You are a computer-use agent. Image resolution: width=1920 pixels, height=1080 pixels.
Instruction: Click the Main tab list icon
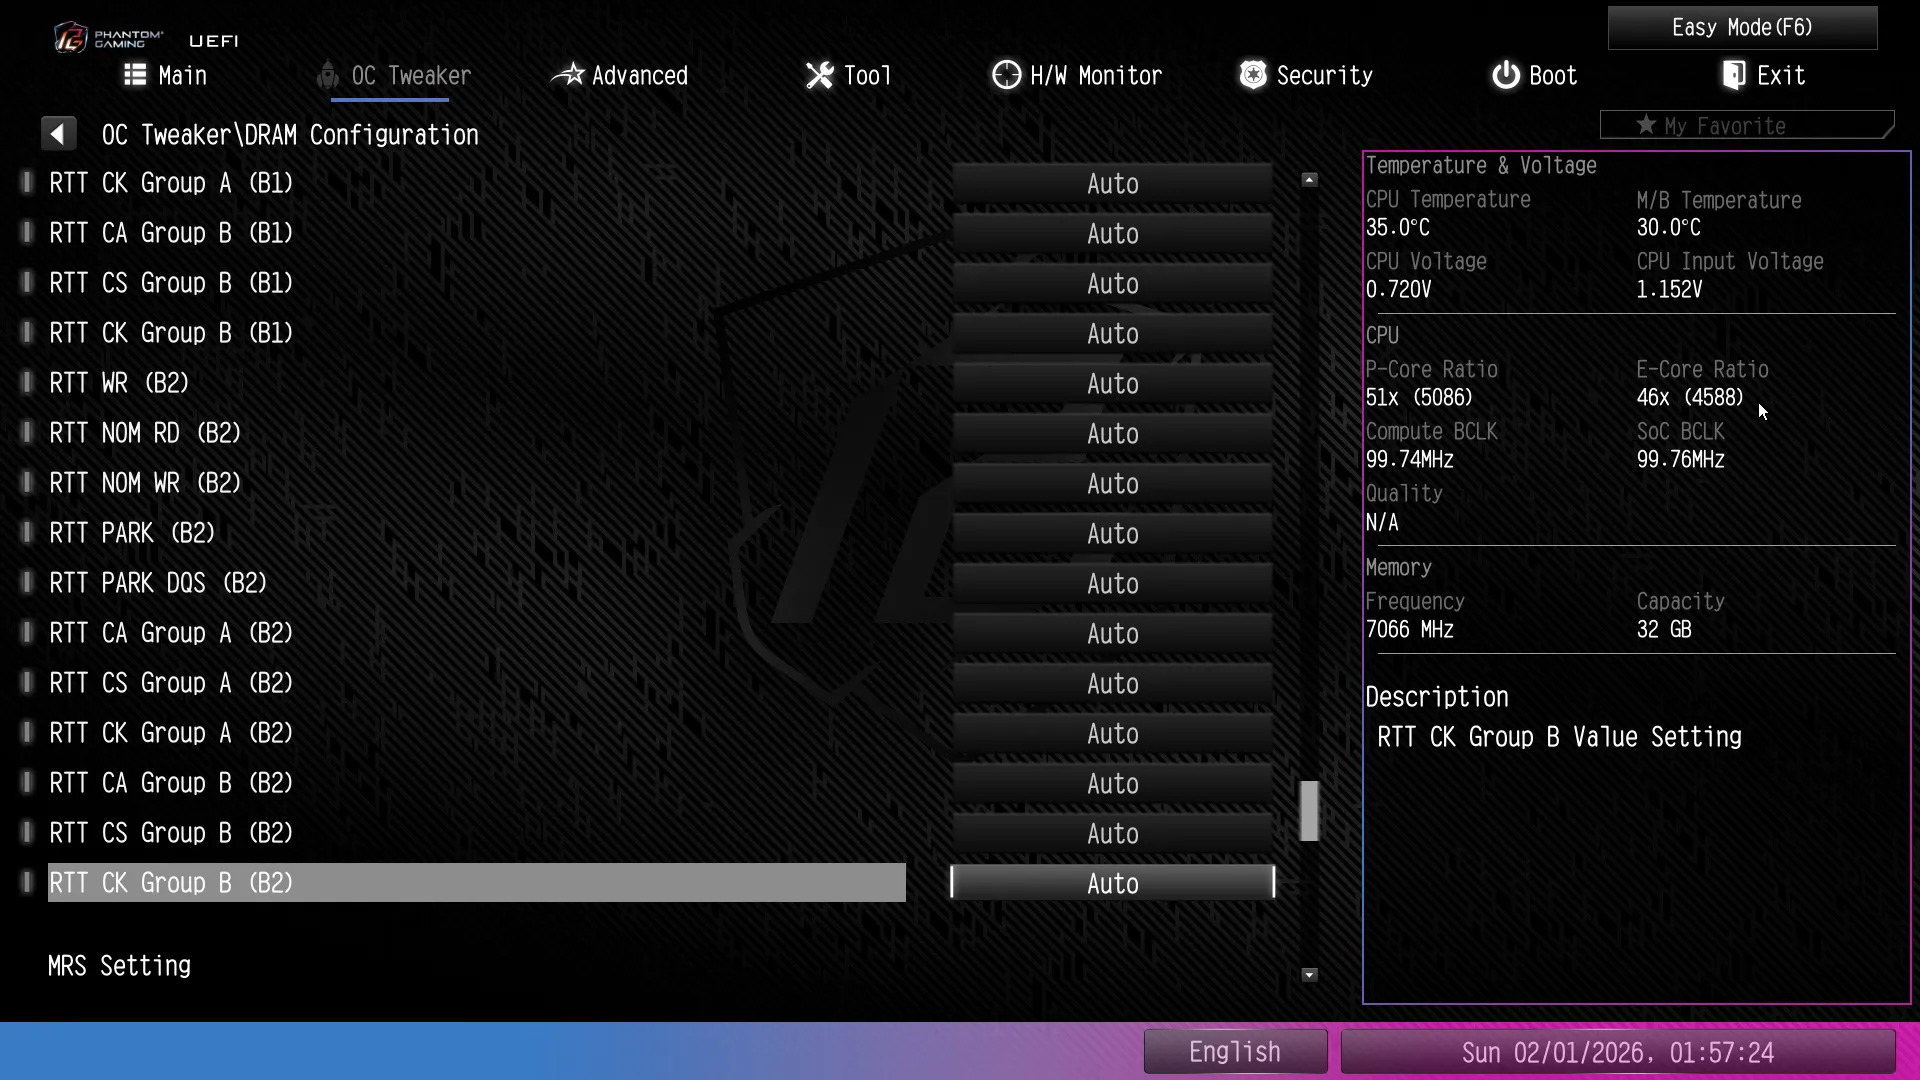(x=135, y=75)
